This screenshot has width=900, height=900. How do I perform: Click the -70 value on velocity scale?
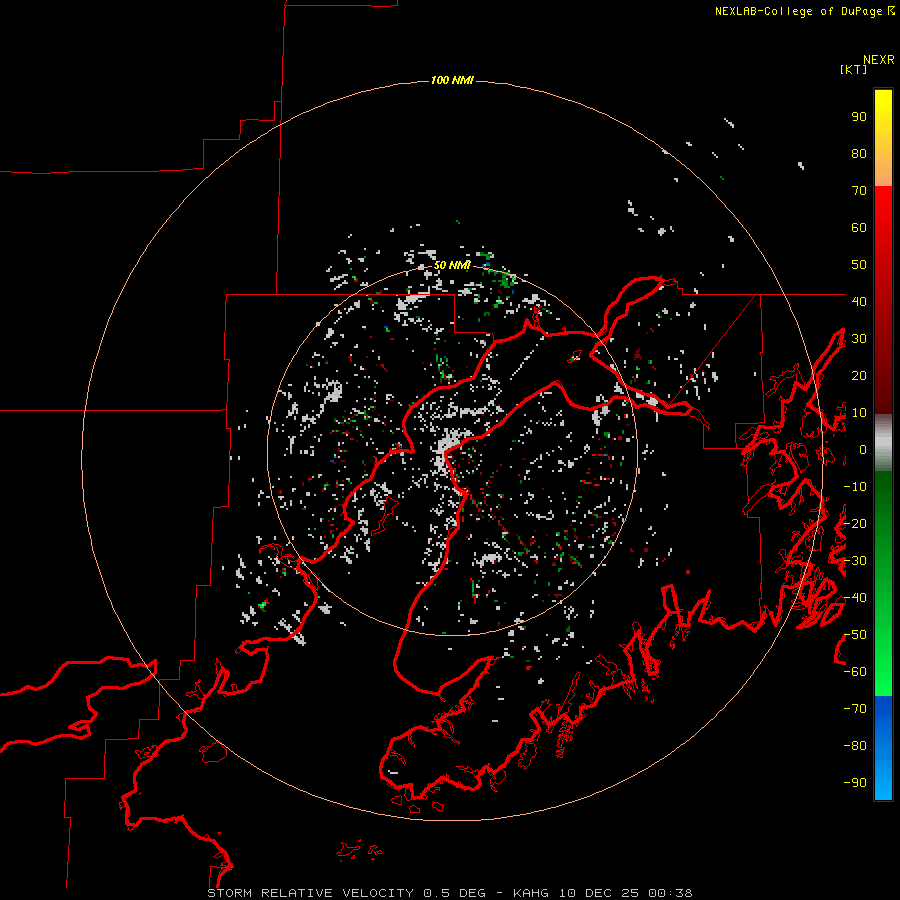pyautogui.click(x=855, y=709)
